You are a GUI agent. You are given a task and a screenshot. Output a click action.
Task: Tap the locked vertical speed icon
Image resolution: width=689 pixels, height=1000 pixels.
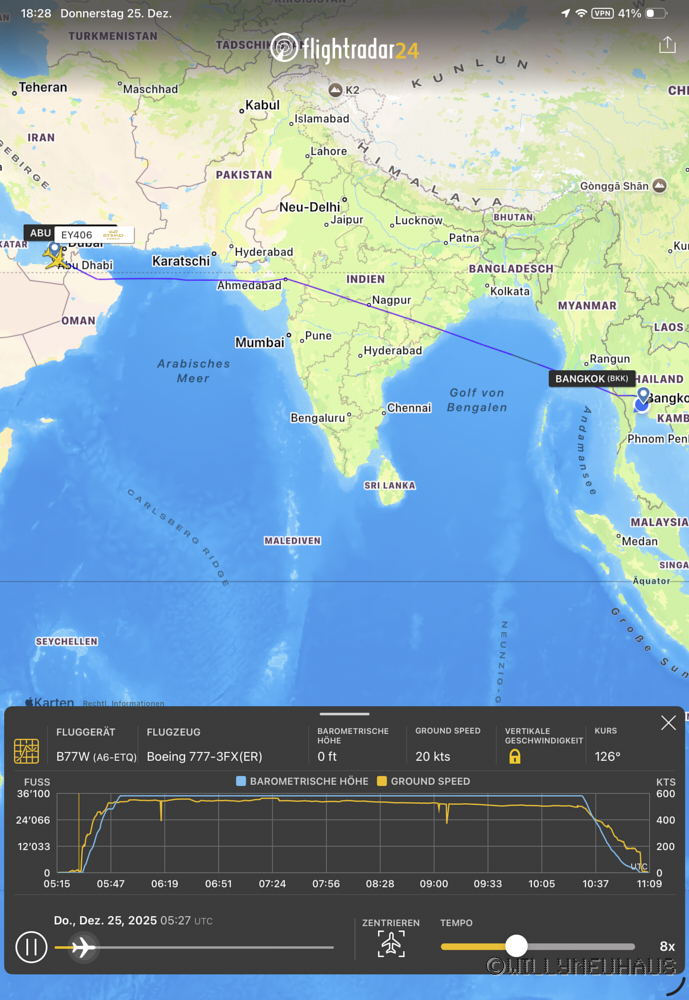(x=514, y=756)
